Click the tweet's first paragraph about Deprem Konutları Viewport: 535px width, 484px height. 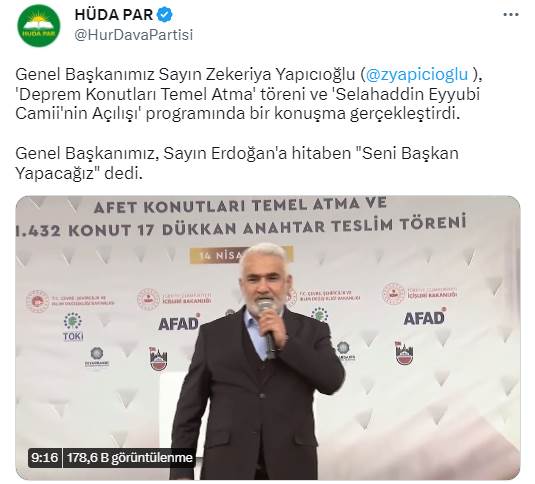[249, 94]
